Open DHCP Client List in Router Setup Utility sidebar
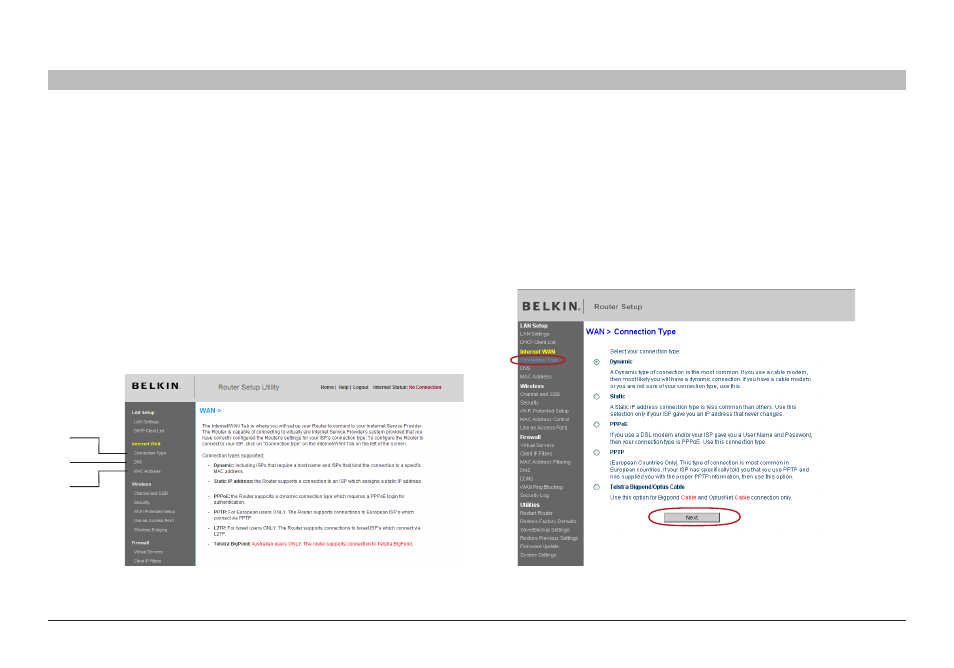The width and height of the screenshot is (954, 668). pos(149,431)
